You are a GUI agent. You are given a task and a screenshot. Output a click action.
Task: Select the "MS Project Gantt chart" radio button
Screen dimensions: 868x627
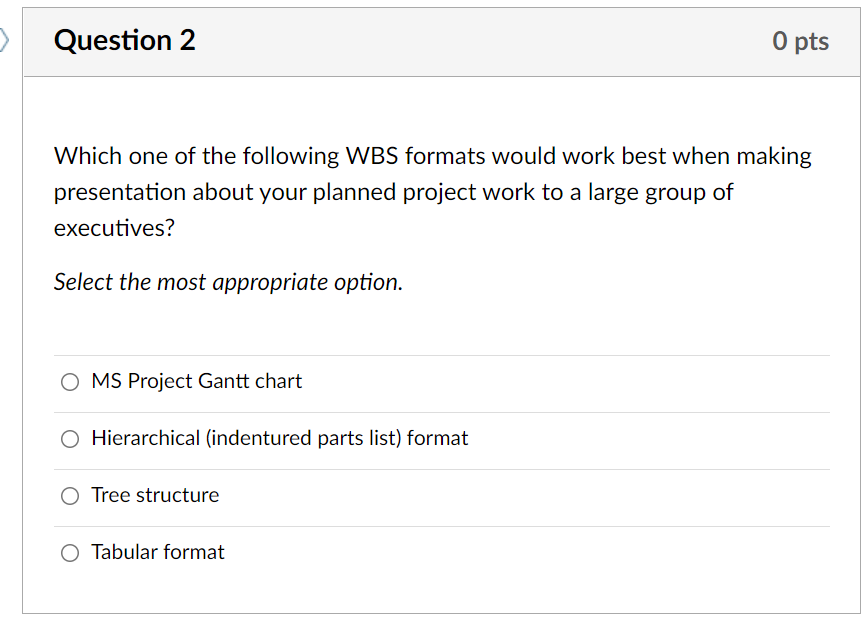pyautogui.click(x=69, y=382)
